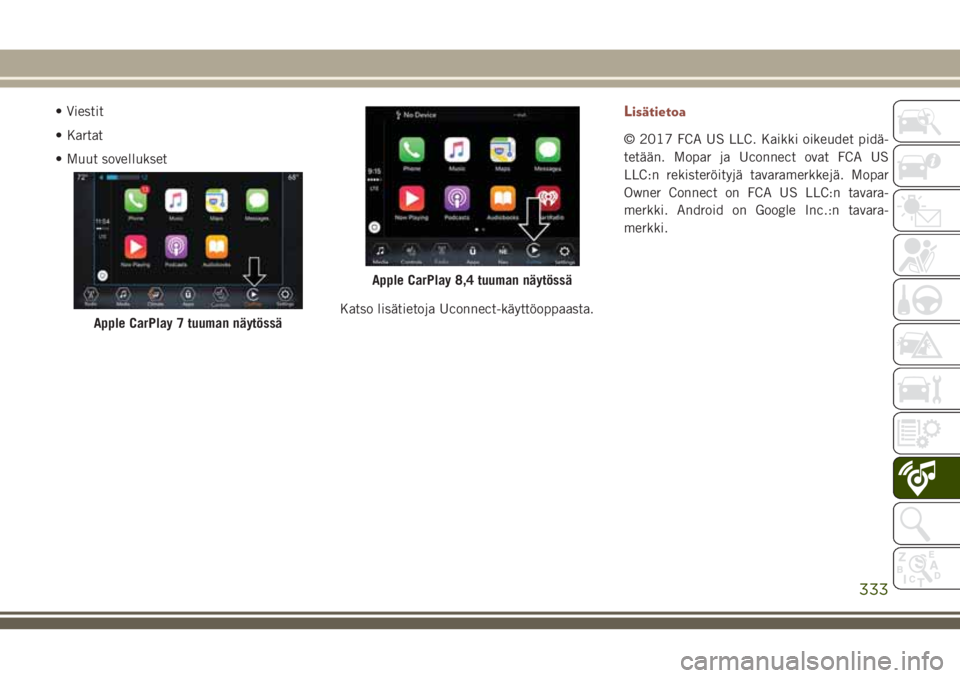Select Nav in the 8.4-inch screen bottom bar
The image size is (960, 678).
coord(503,253)
